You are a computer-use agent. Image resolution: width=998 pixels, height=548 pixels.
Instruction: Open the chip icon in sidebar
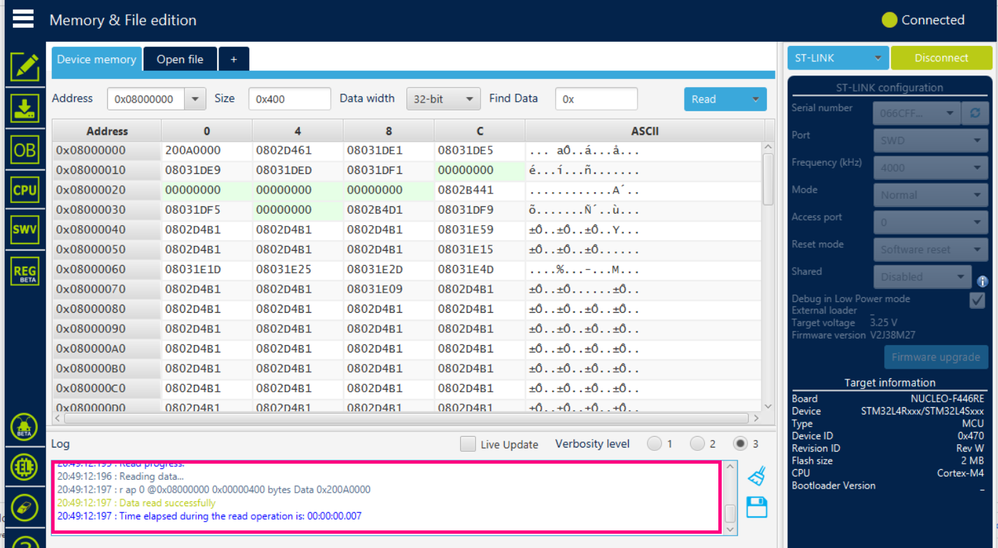(24, 467)
